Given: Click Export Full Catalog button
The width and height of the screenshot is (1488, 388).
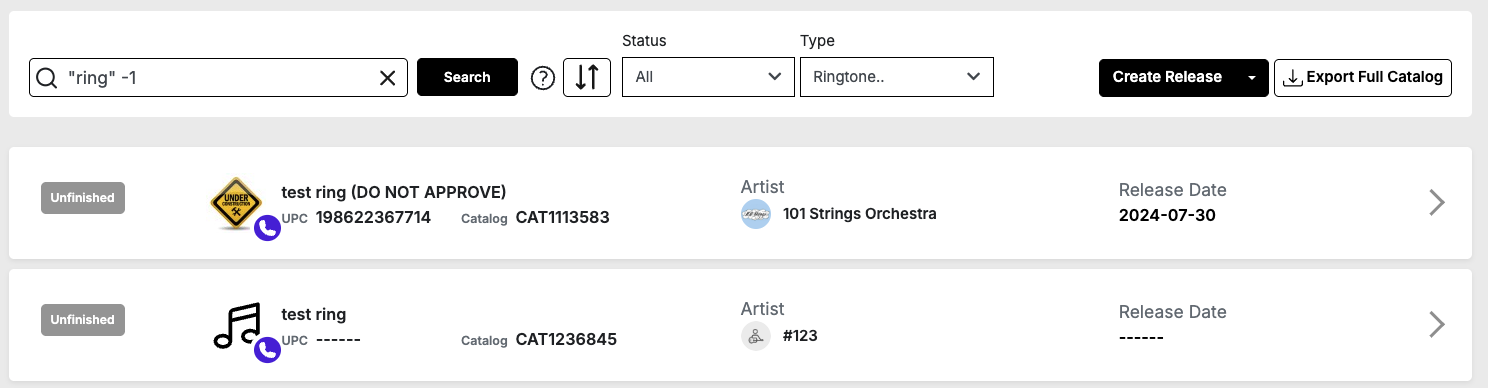Looking at the screenshot, I should pos(1363,77).
